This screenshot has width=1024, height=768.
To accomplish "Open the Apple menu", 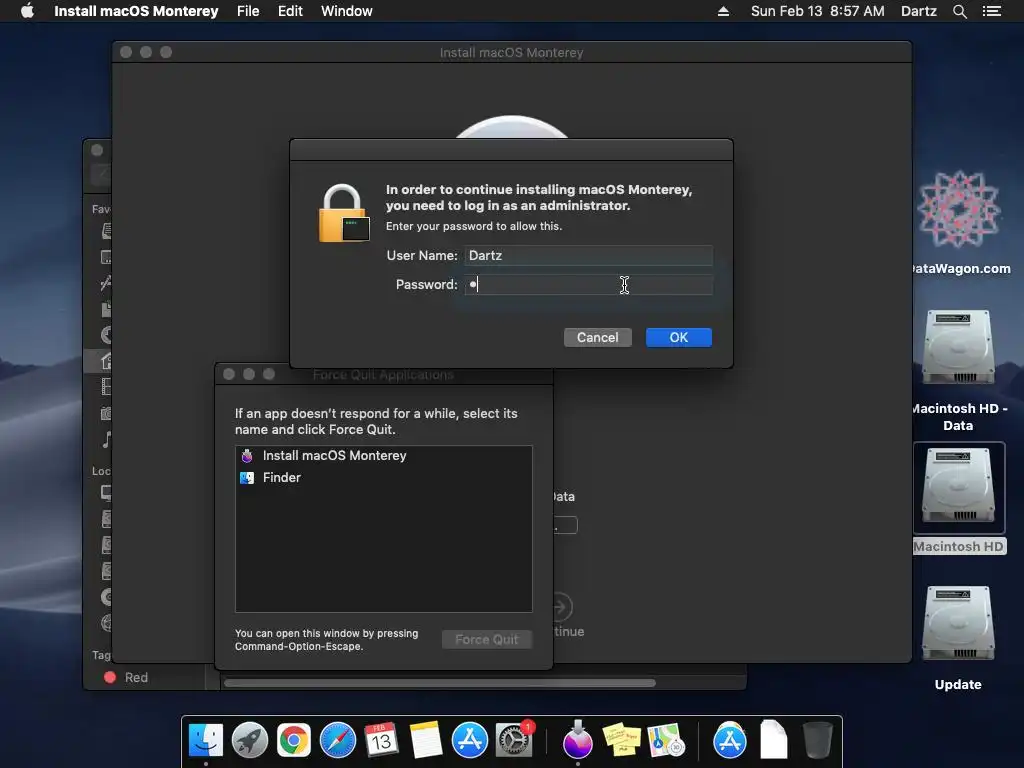I will tap(27, 11).
